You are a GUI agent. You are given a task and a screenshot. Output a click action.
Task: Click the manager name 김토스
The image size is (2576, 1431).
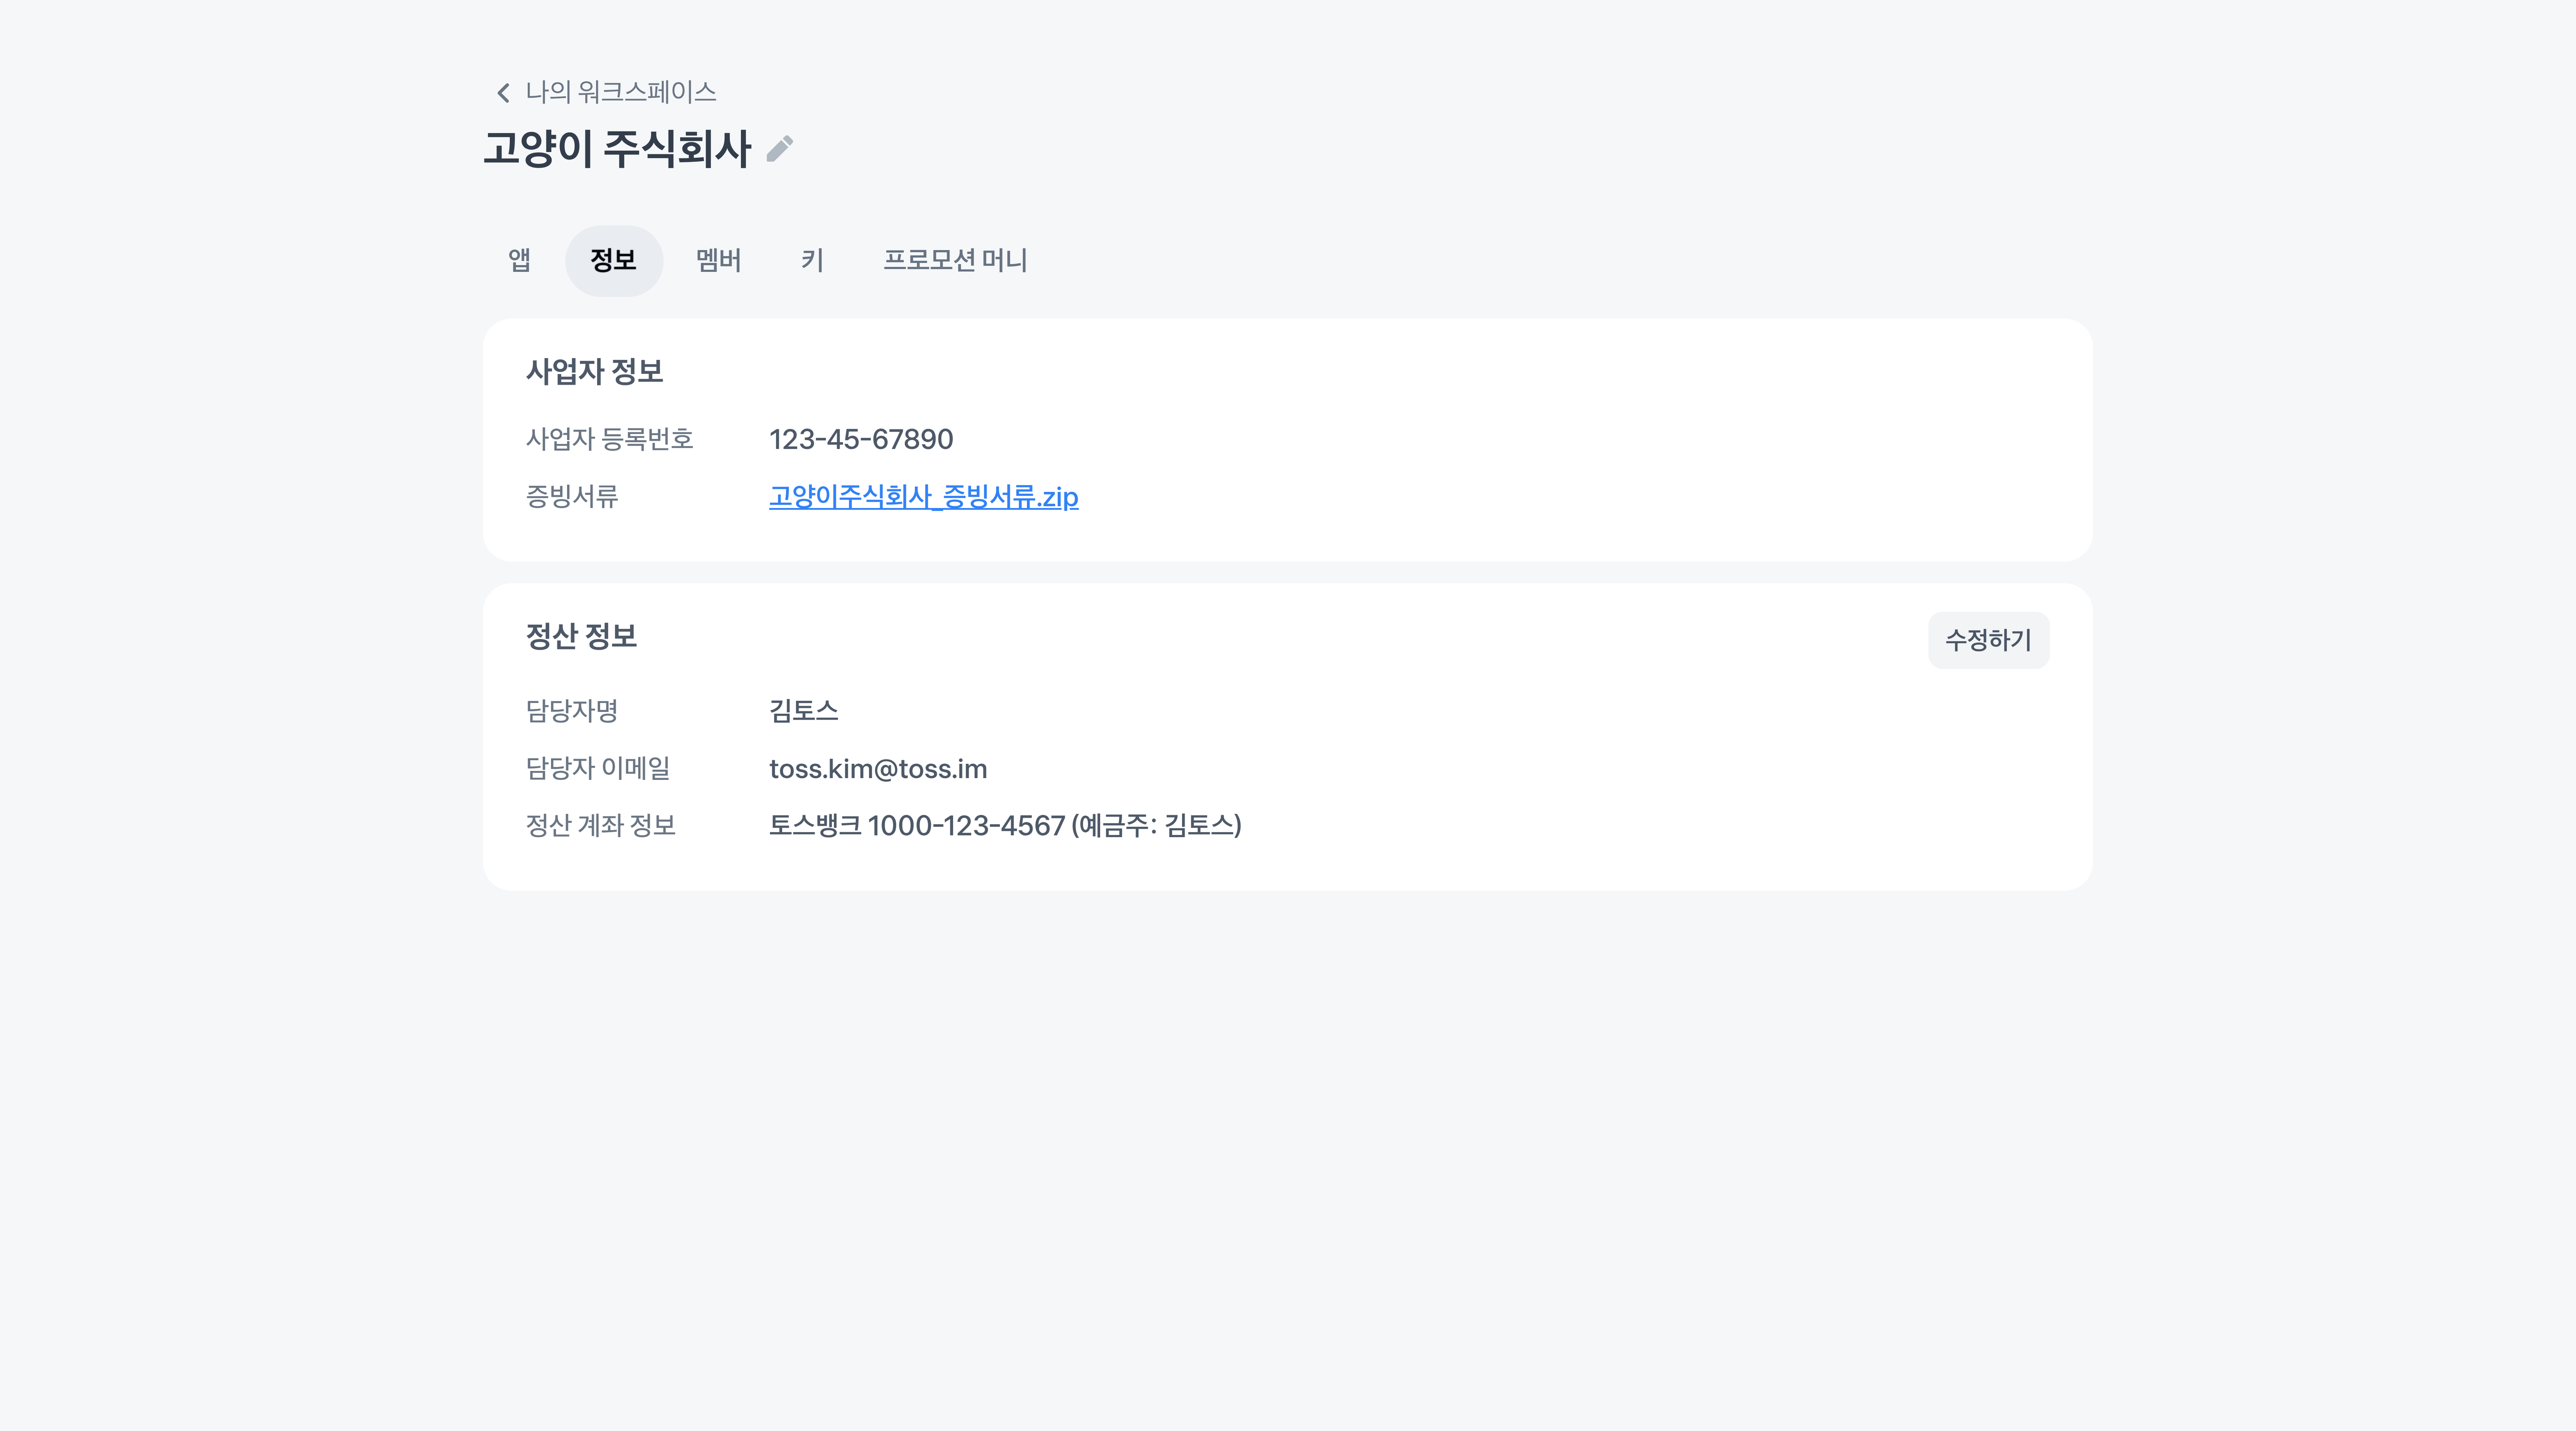pyautogui.click(x=803, y=711)
